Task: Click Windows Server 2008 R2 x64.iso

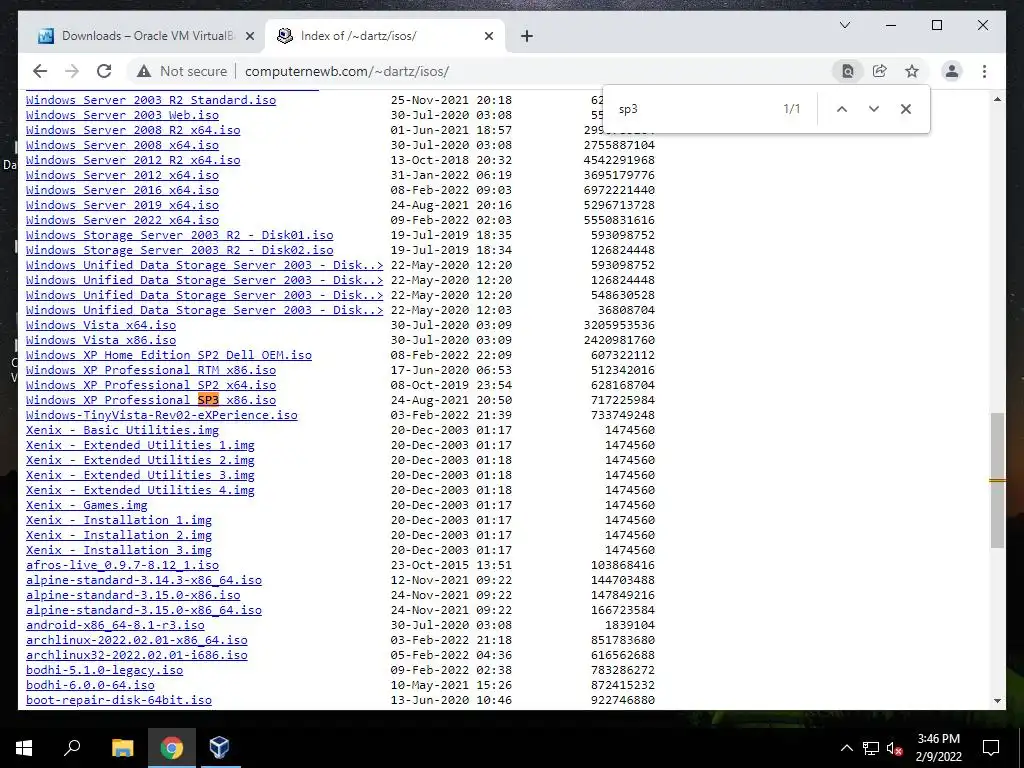Action: click(133, 130)
